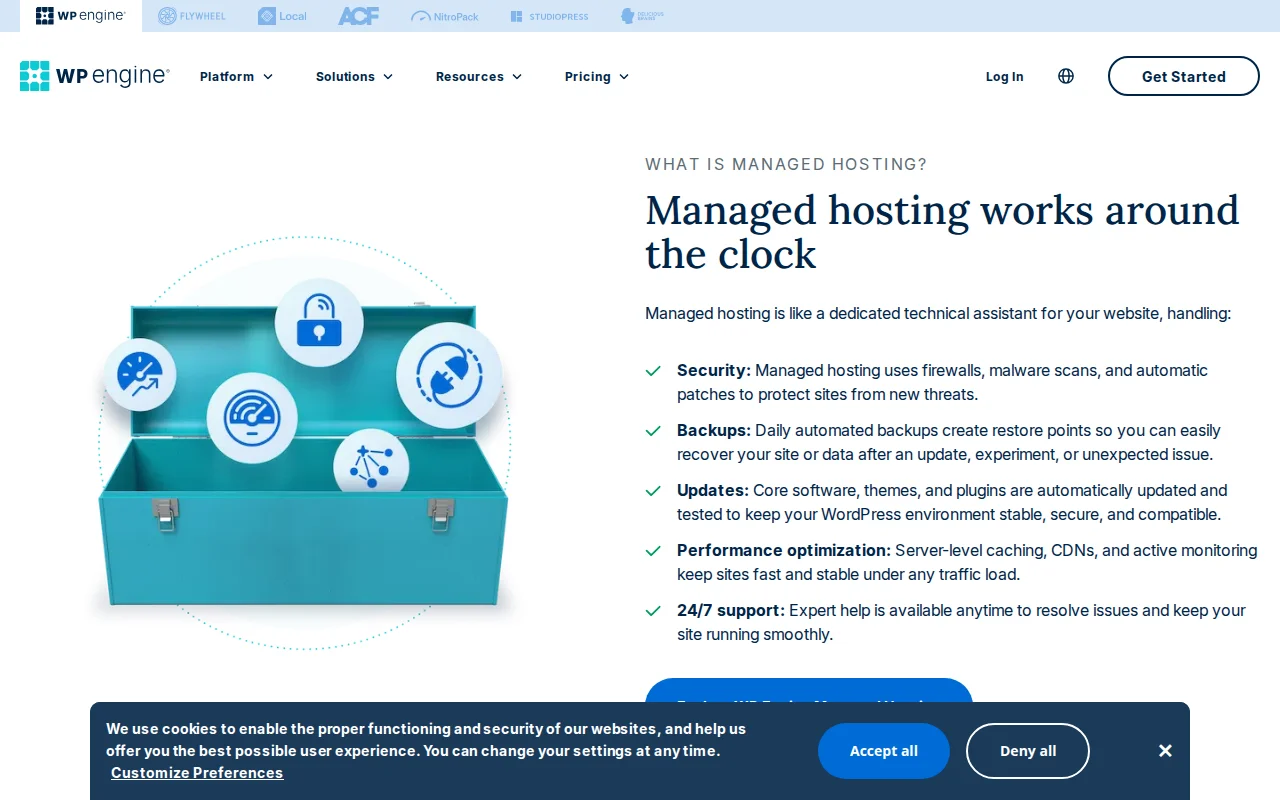Viewport: 1280px width, 800px height.
Task: Open Customize Preferences link
Action: tap(196, 772)
